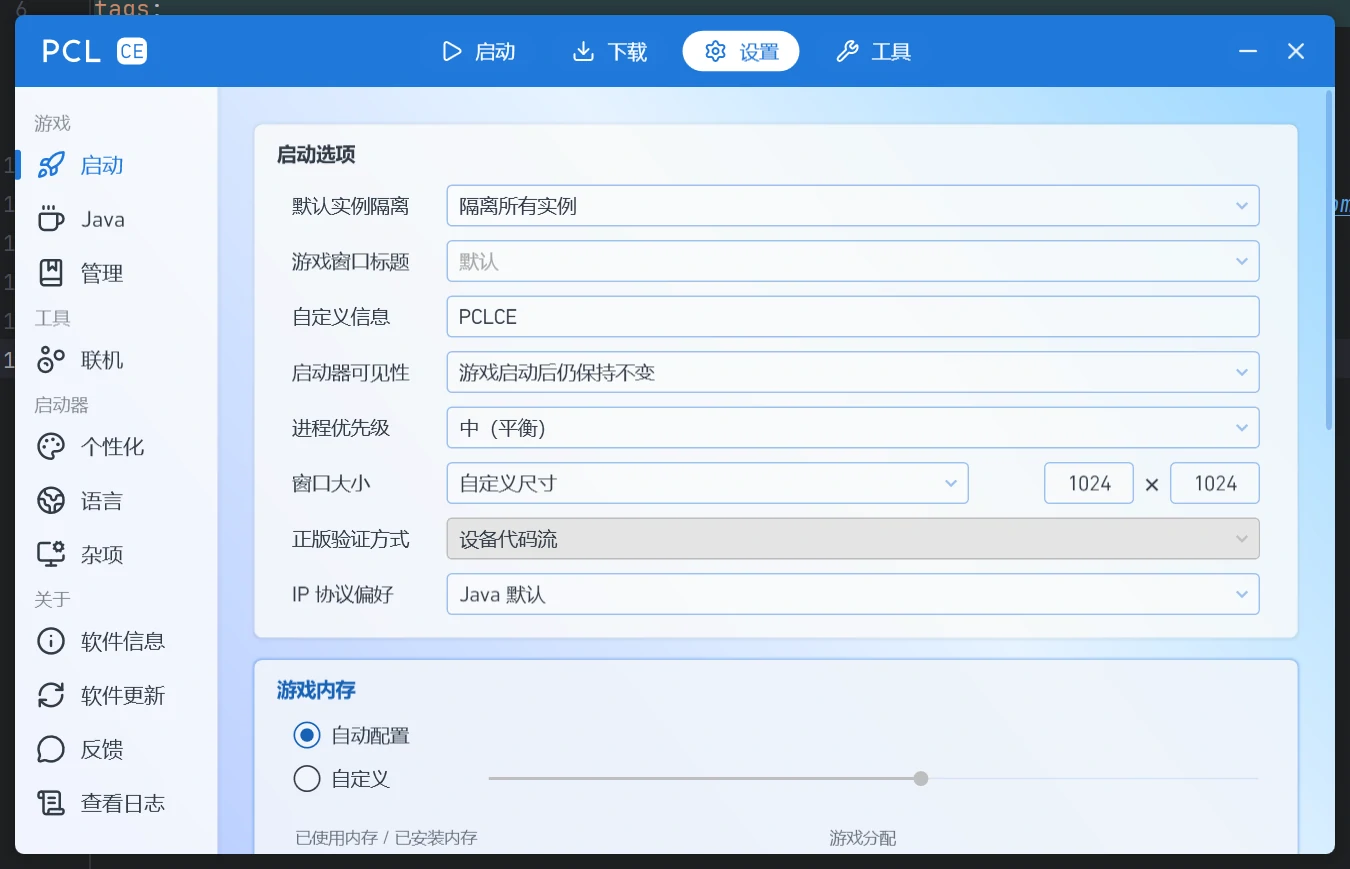Image resolution: width=1350 pixels, height=869 pixels.
Task: Select the 自定义 memory radio button
Action: coord(307,778)
